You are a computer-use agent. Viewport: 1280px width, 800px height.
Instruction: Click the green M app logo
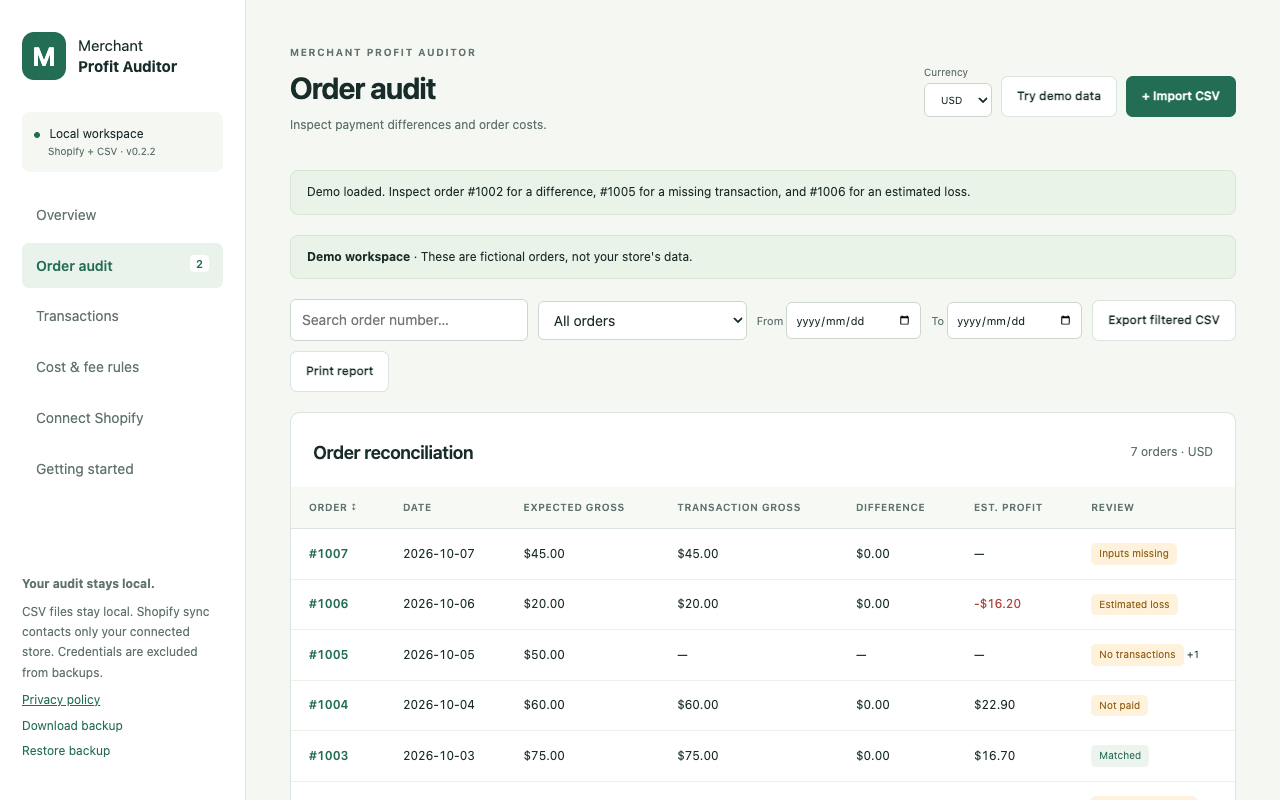tap(44, 56)
